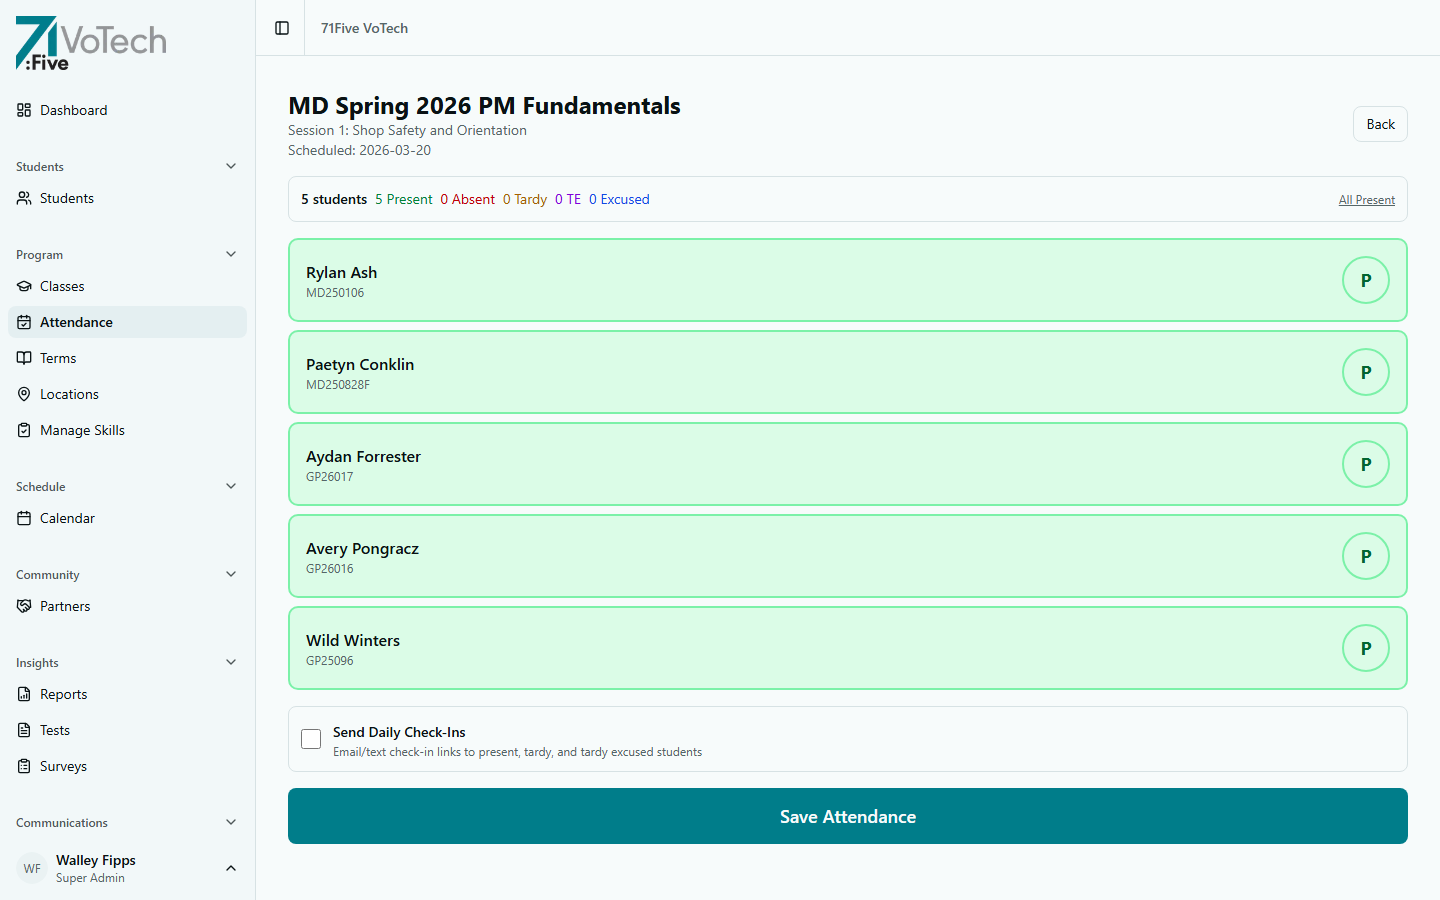Expand the Walley Fipps user menu
The image size is (1440, 900).
pyautogui.click(x=231, y=868)
